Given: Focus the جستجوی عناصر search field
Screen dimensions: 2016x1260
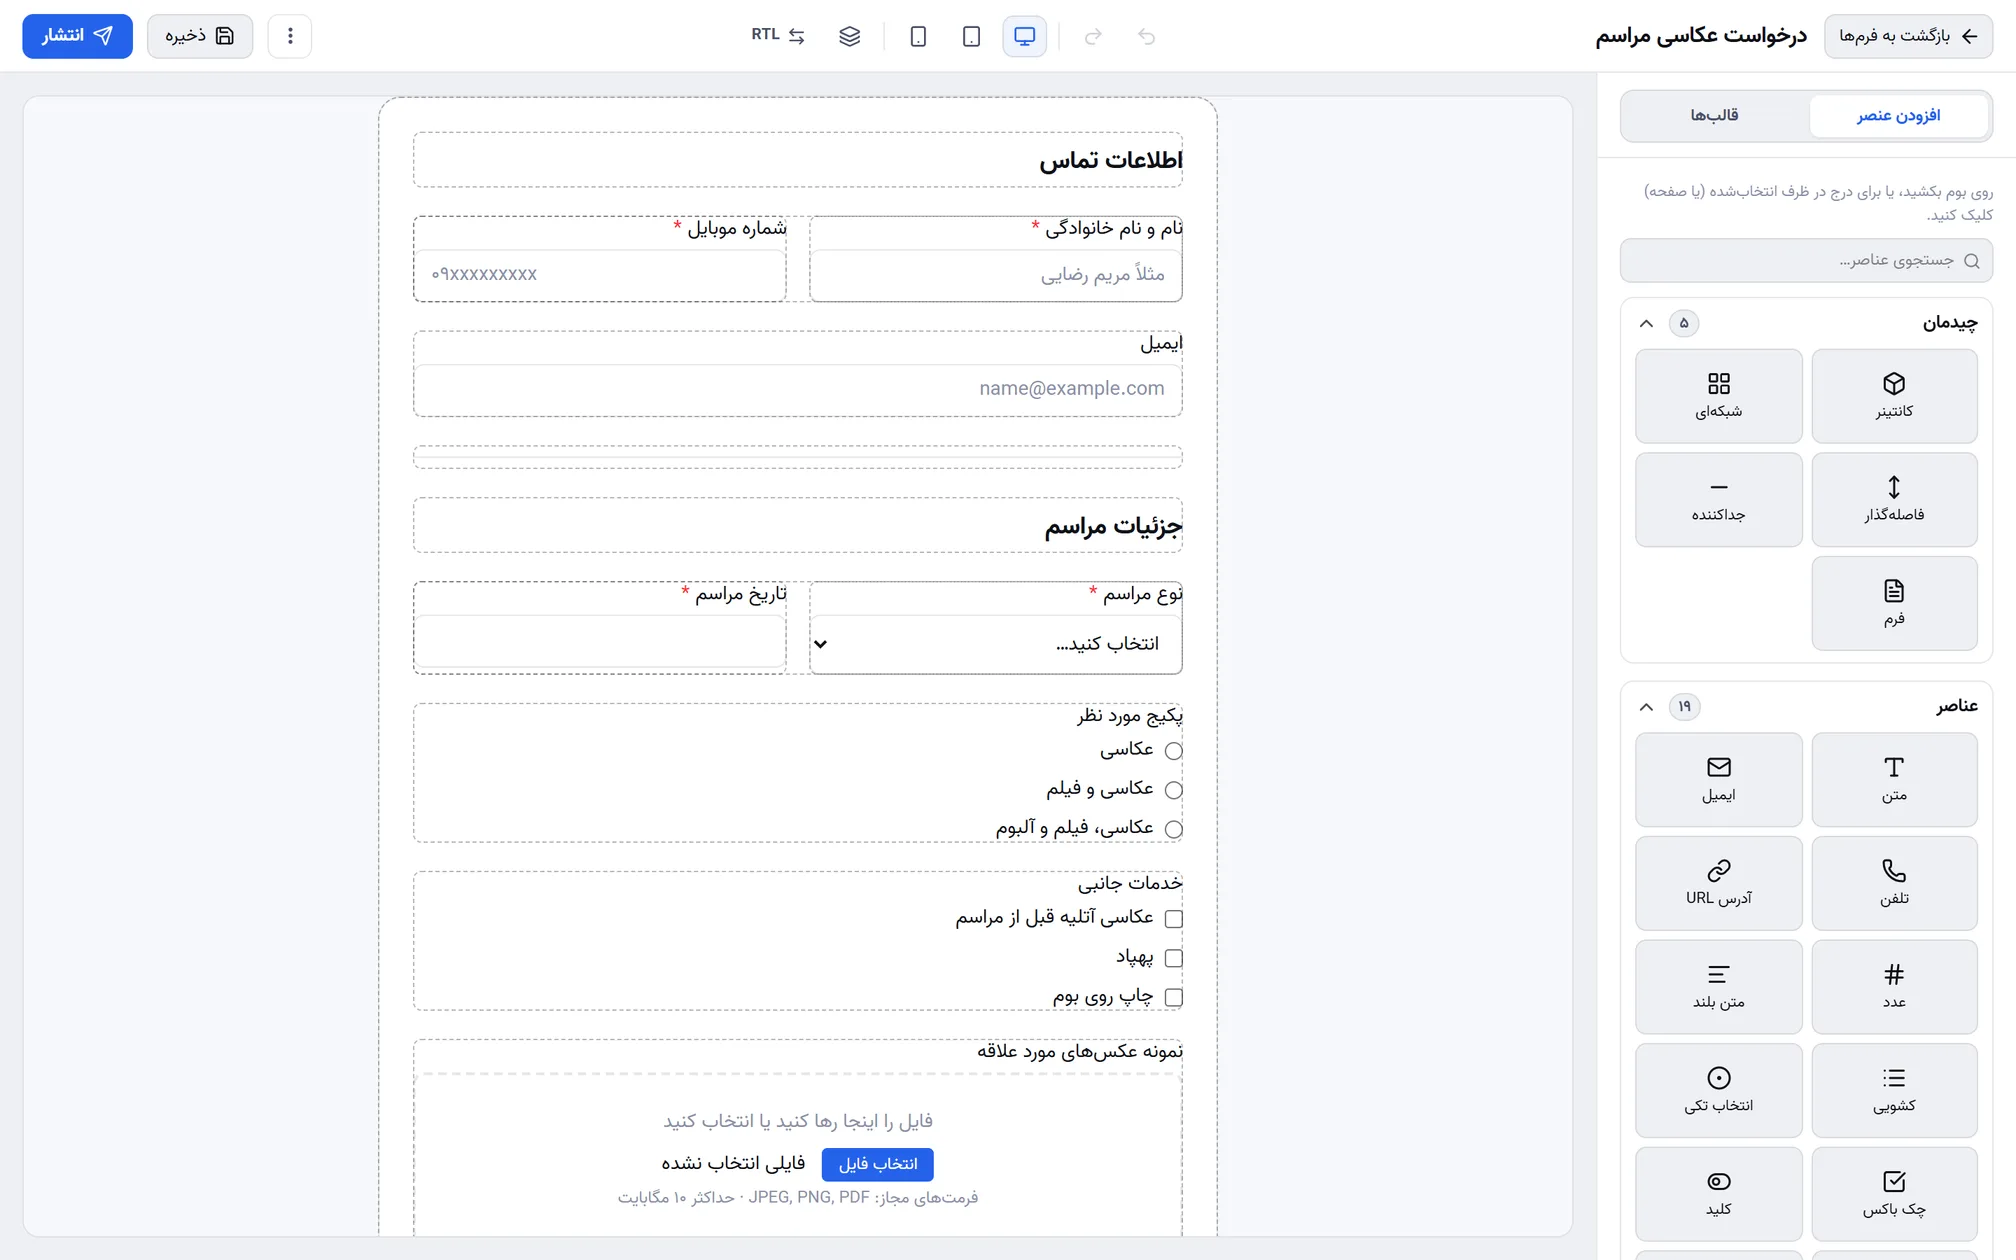Looking at the screenshot, I should coord(1806,260).
